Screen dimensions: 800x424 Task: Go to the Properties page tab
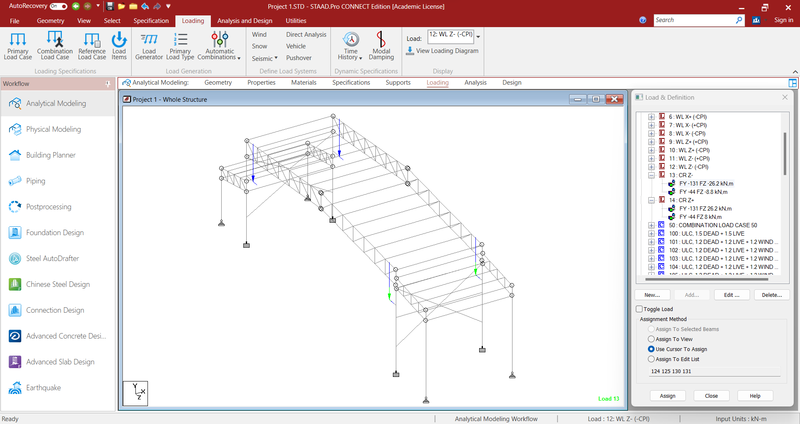tap(261, 83)
